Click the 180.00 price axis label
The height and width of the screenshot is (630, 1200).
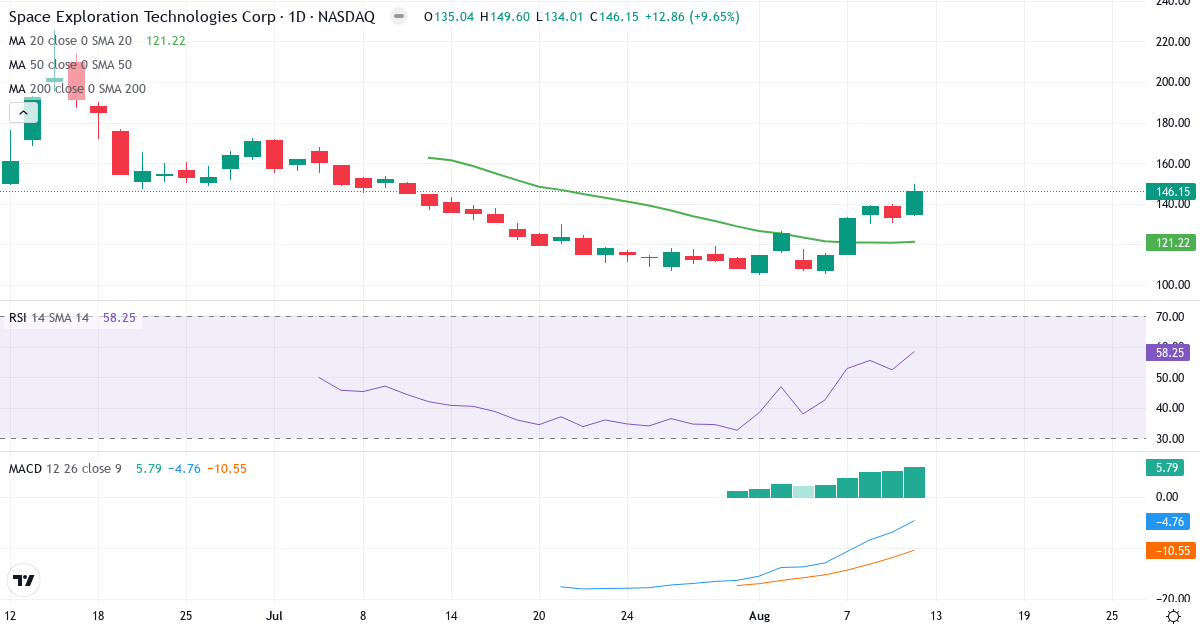coord(1172,123)
